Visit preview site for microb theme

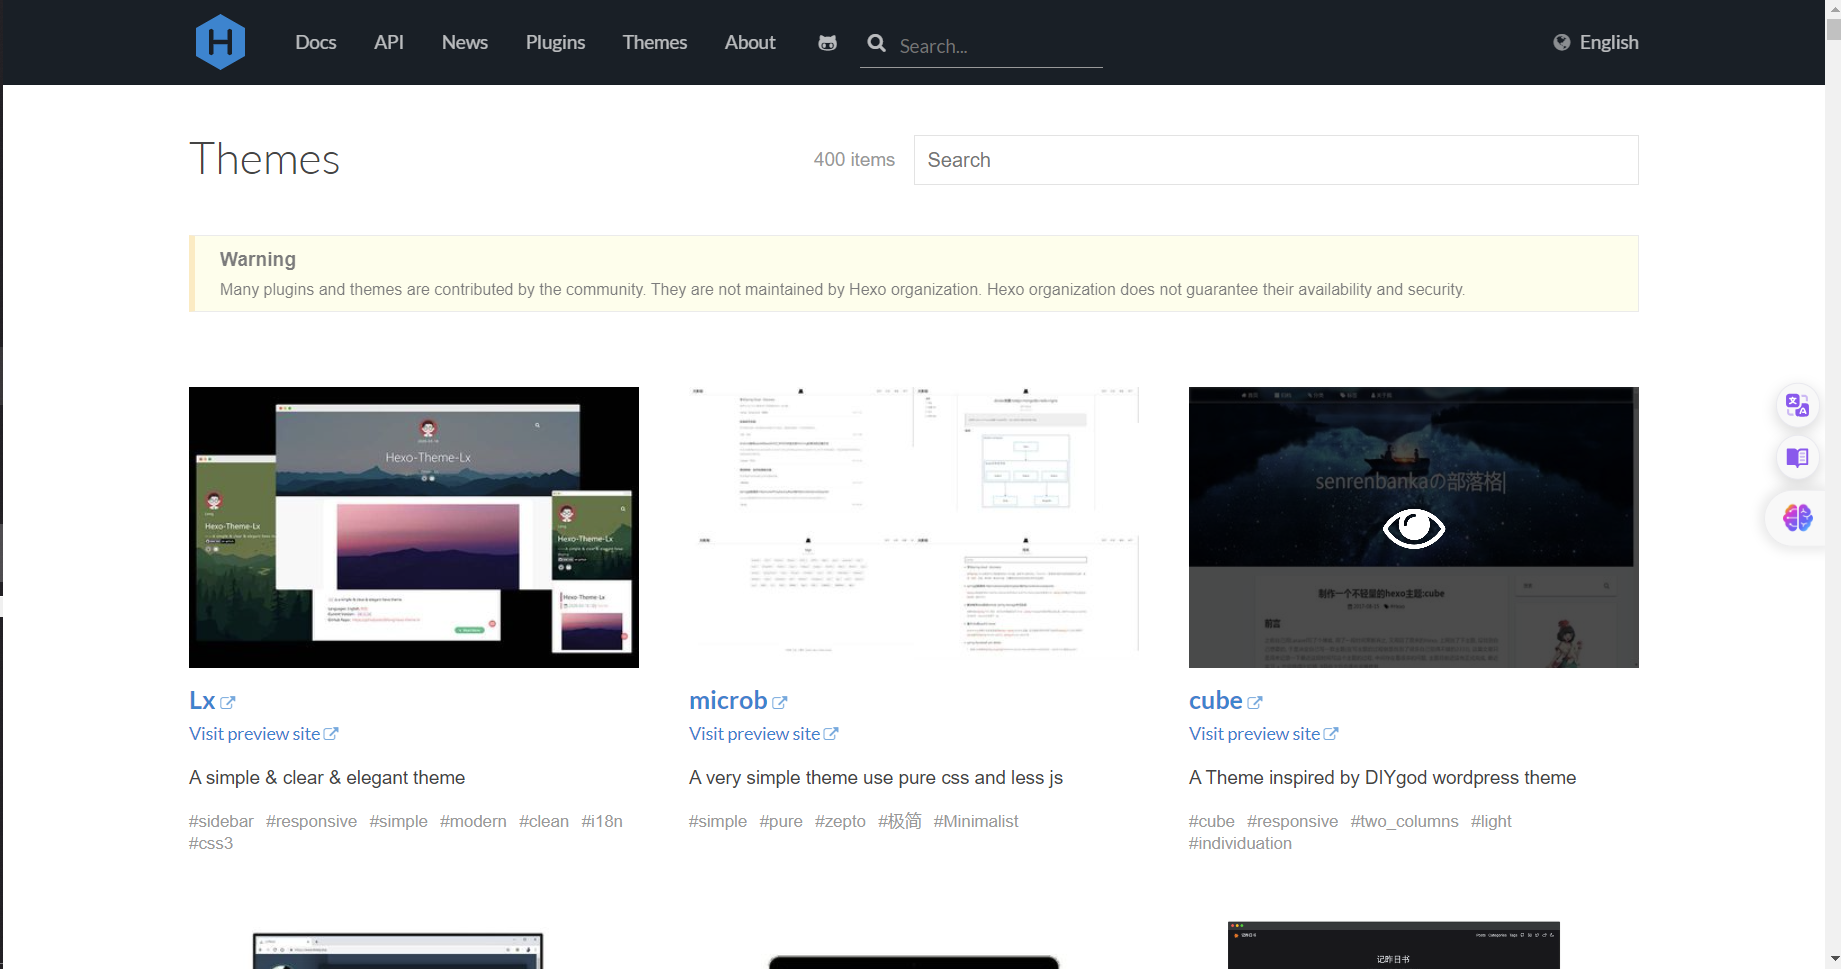tap(763, 734)
